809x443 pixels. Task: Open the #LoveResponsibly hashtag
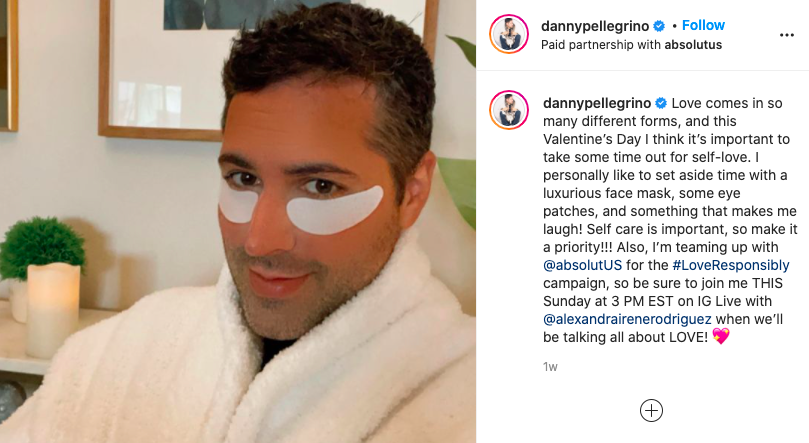(731, 265)
